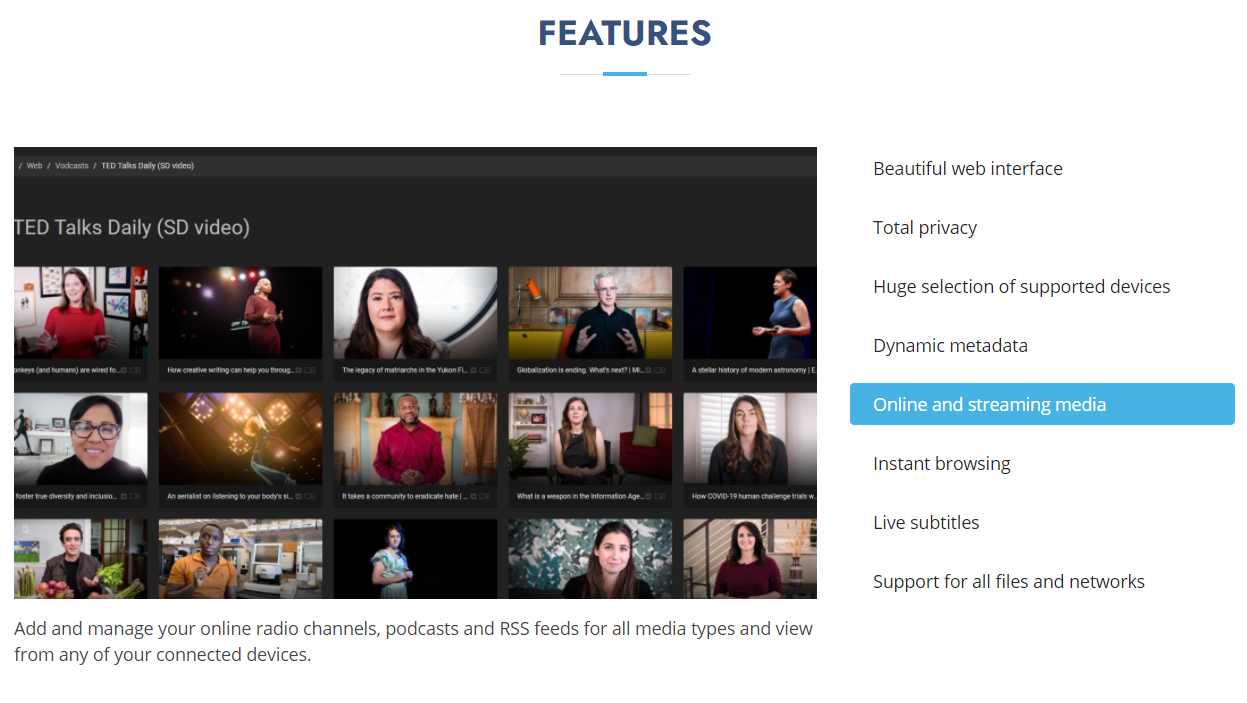Click the TED Talks Daily (SD video) page heading
The height and width of the screenshot is (703, 1247).
click(x=132, y=227)
